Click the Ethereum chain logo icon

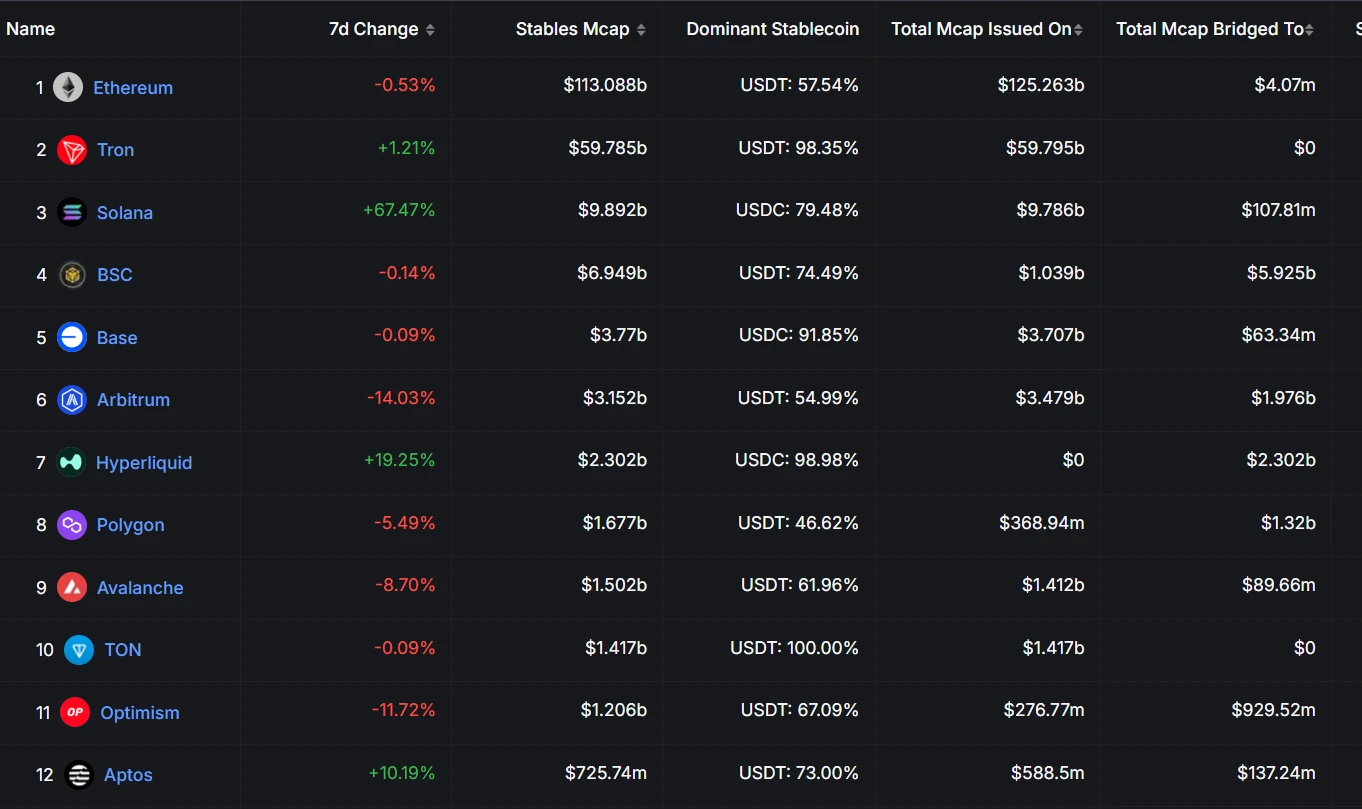coord(68,87)
